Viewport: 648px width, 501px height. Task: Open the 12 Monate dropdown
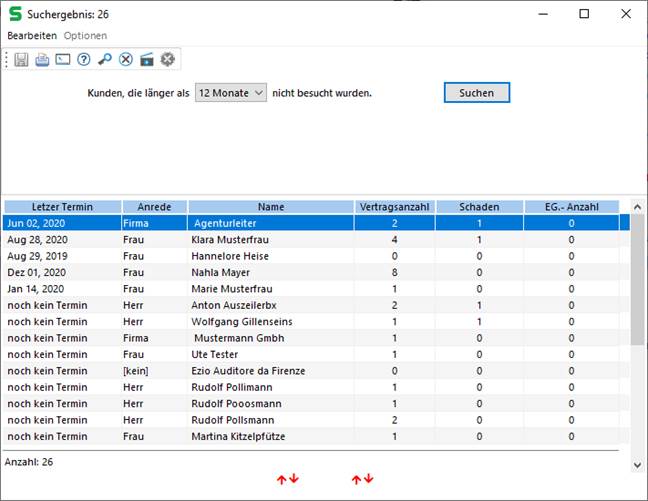pos(231,93)
